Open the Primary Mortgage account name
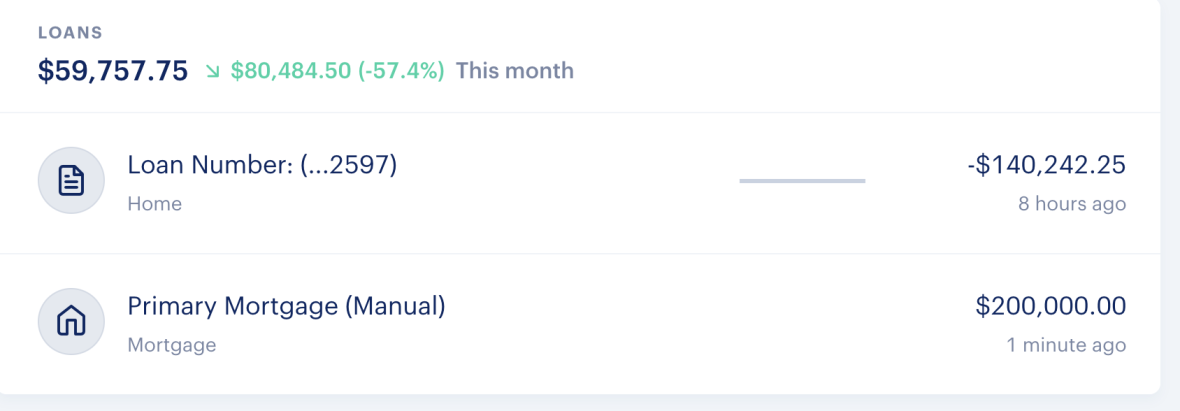This screenshot has width=1180, height=411. (x=232, y=306)
